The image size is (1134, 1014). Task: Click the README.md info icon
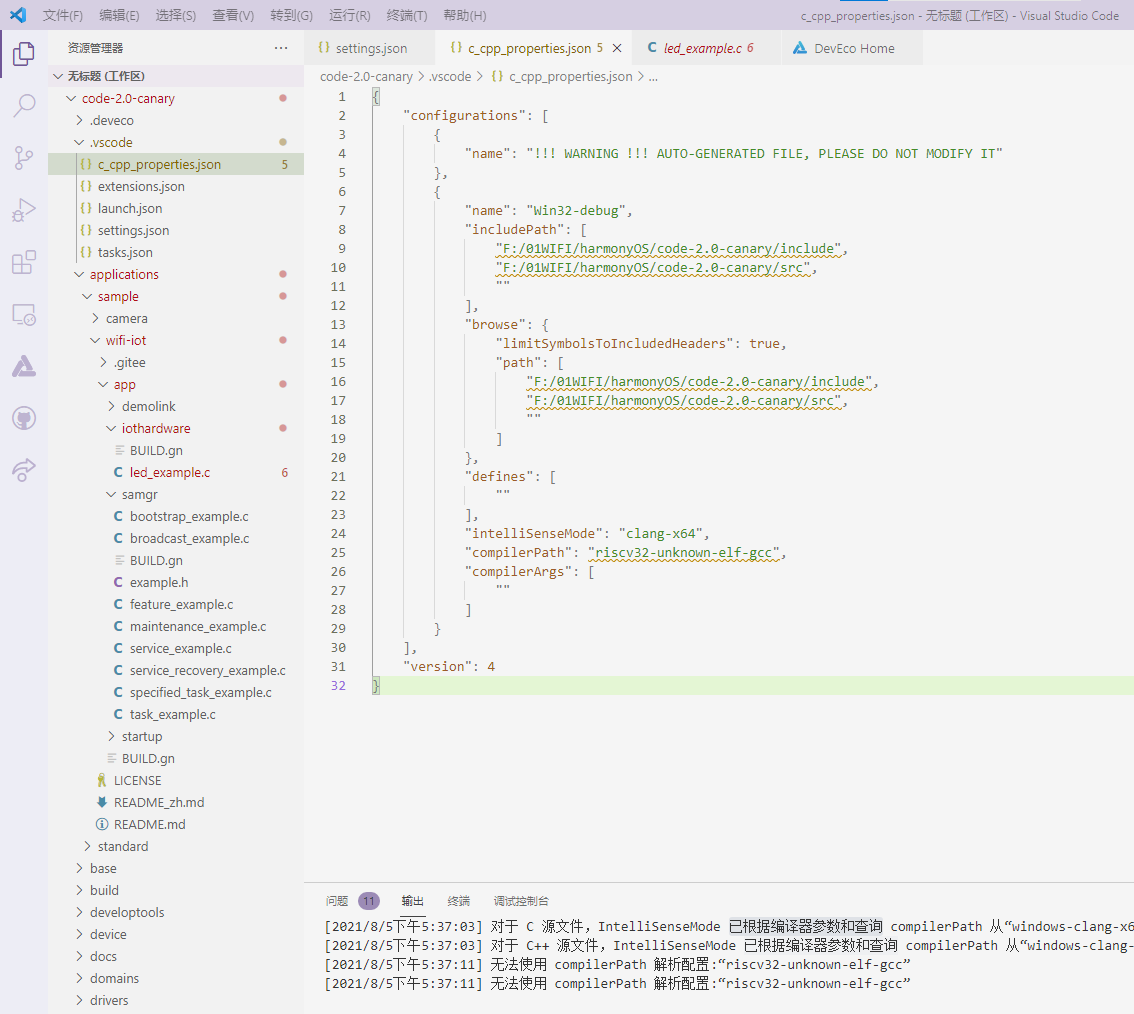[x=102, y=825]
